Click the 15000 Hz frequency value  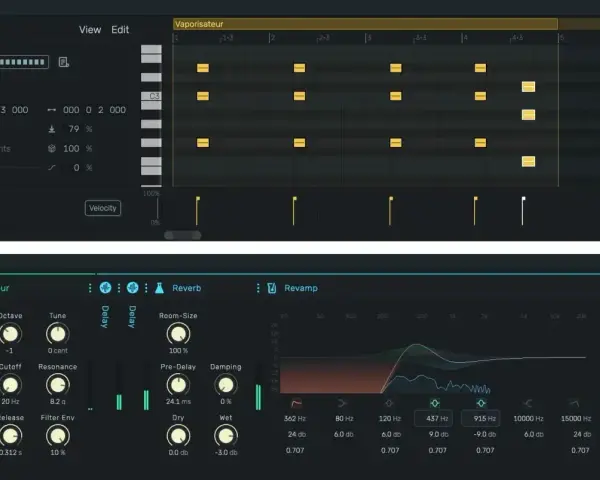tap(576, 418)
